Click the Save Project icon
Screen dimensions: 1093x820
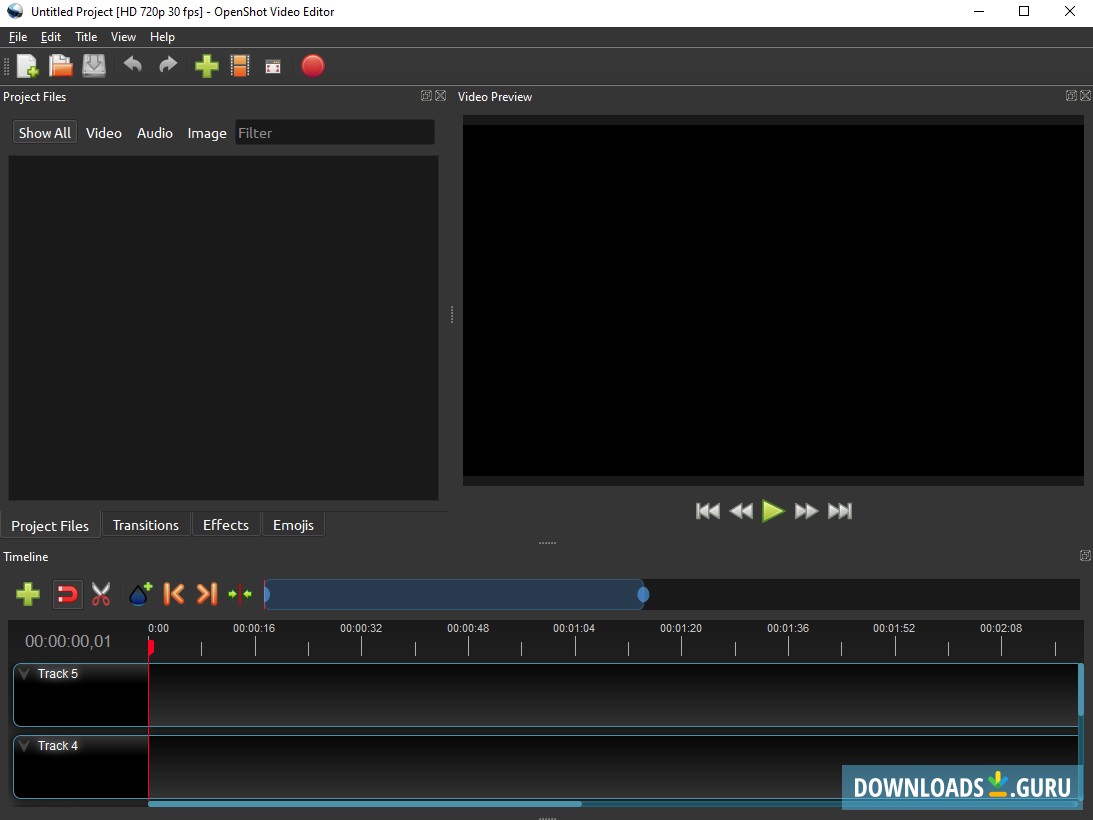click(94, 66)
